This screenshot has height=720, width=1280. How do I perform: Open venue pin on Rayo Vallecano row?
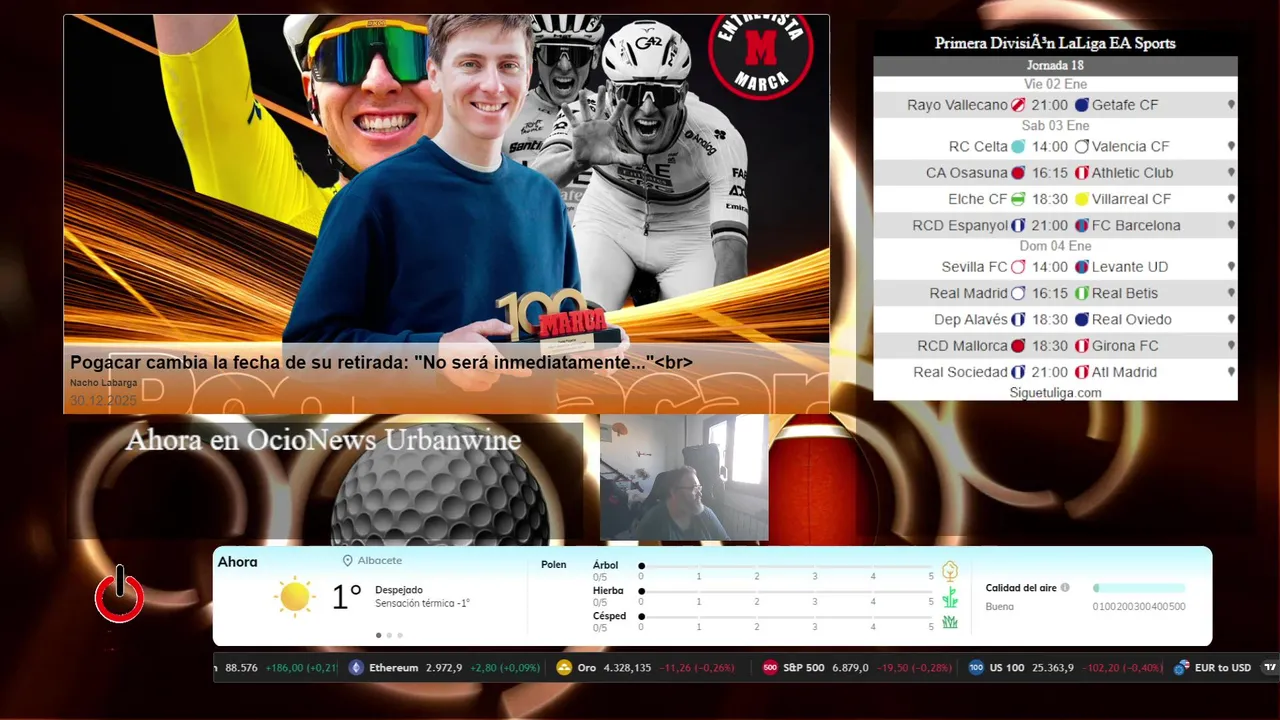point(1231,105)
